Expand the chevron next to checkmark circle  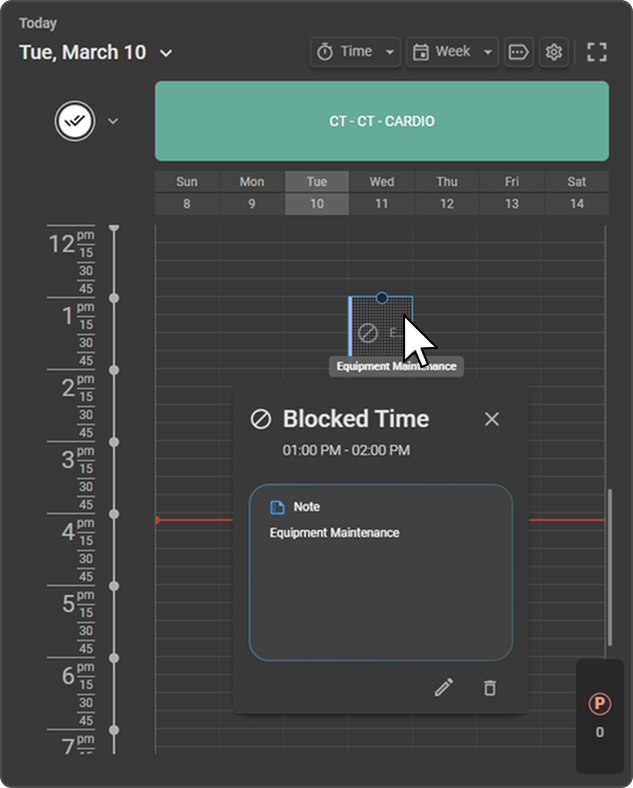click(113, 121)
